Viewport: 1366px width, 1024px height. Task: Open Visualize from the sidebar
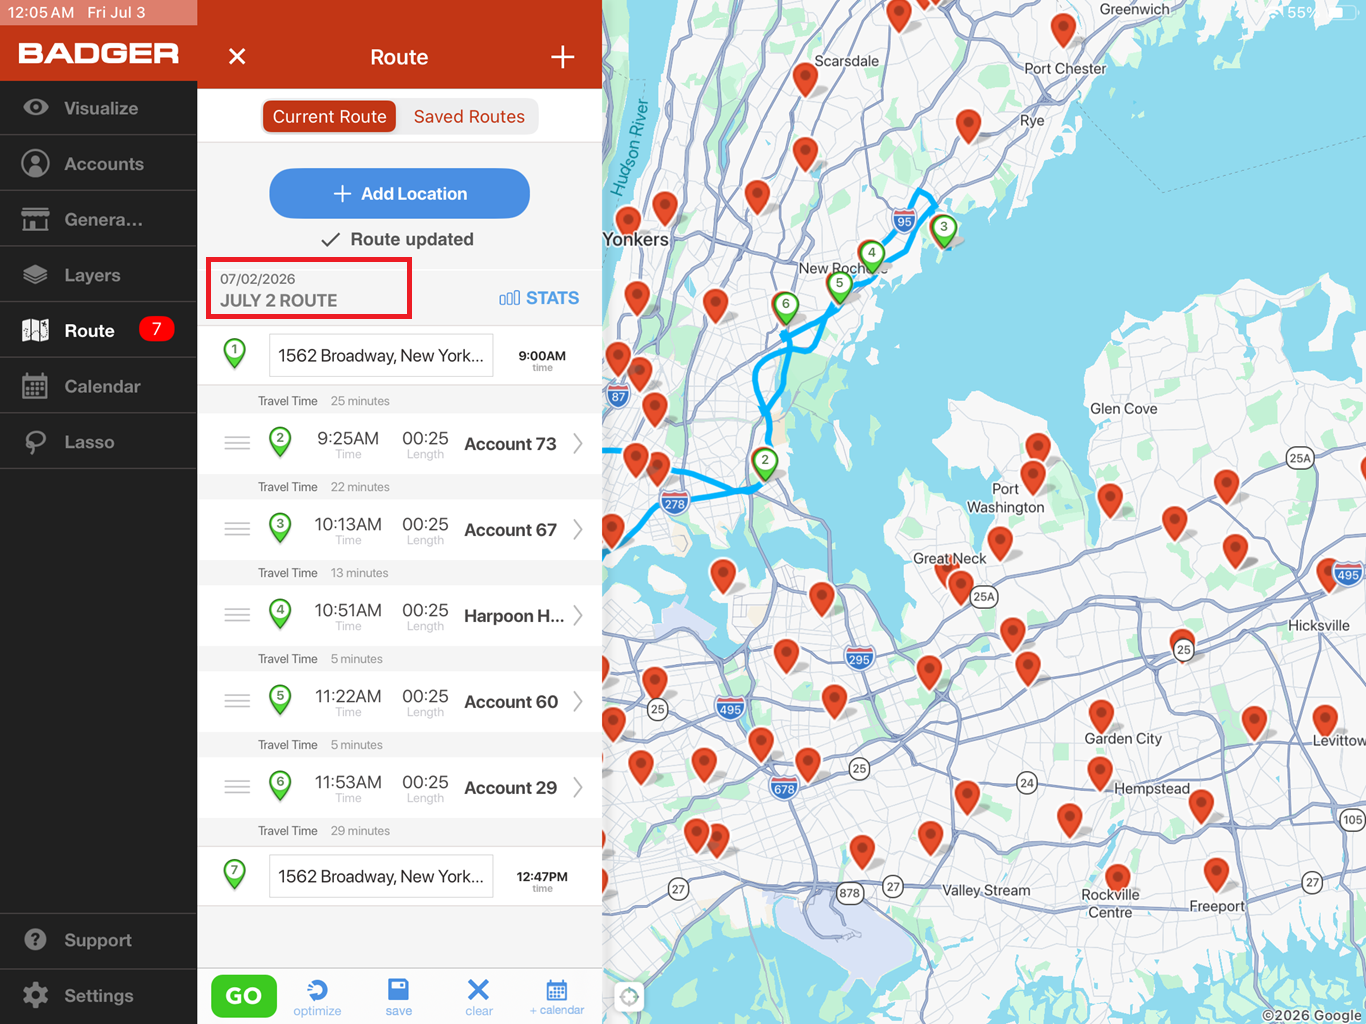click(x=98, y=108)
